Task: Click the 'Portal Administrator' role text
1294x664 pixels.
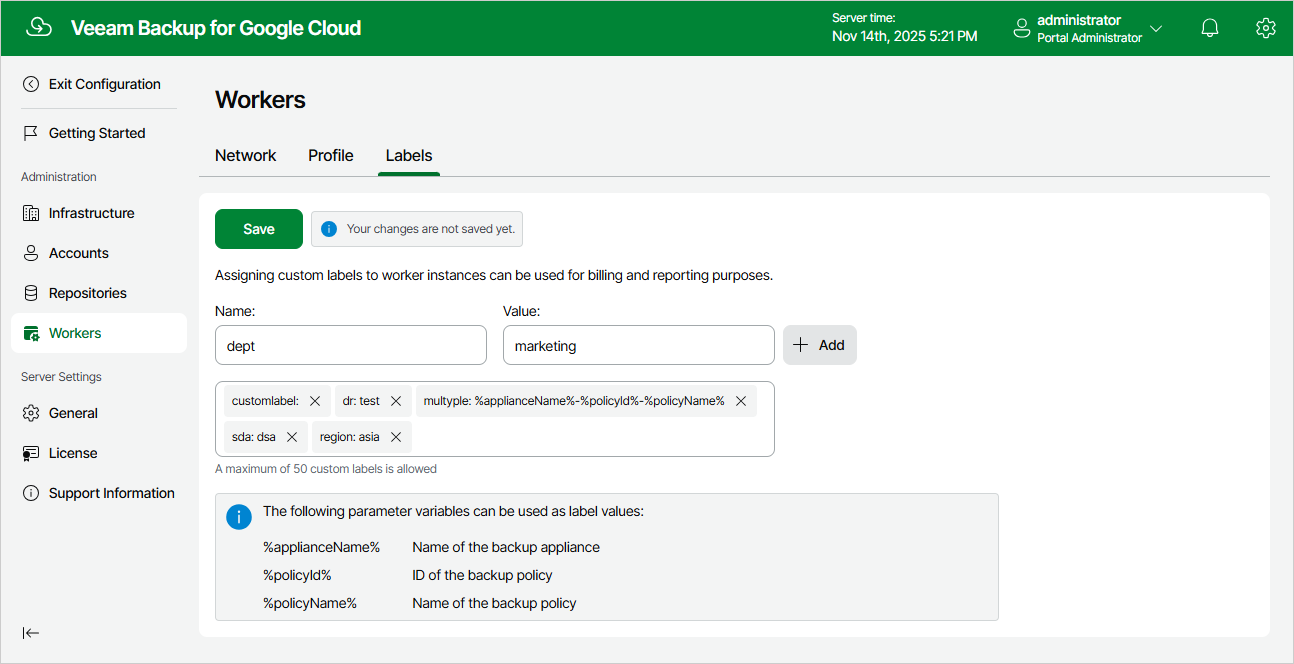Action: point(1090,38)
